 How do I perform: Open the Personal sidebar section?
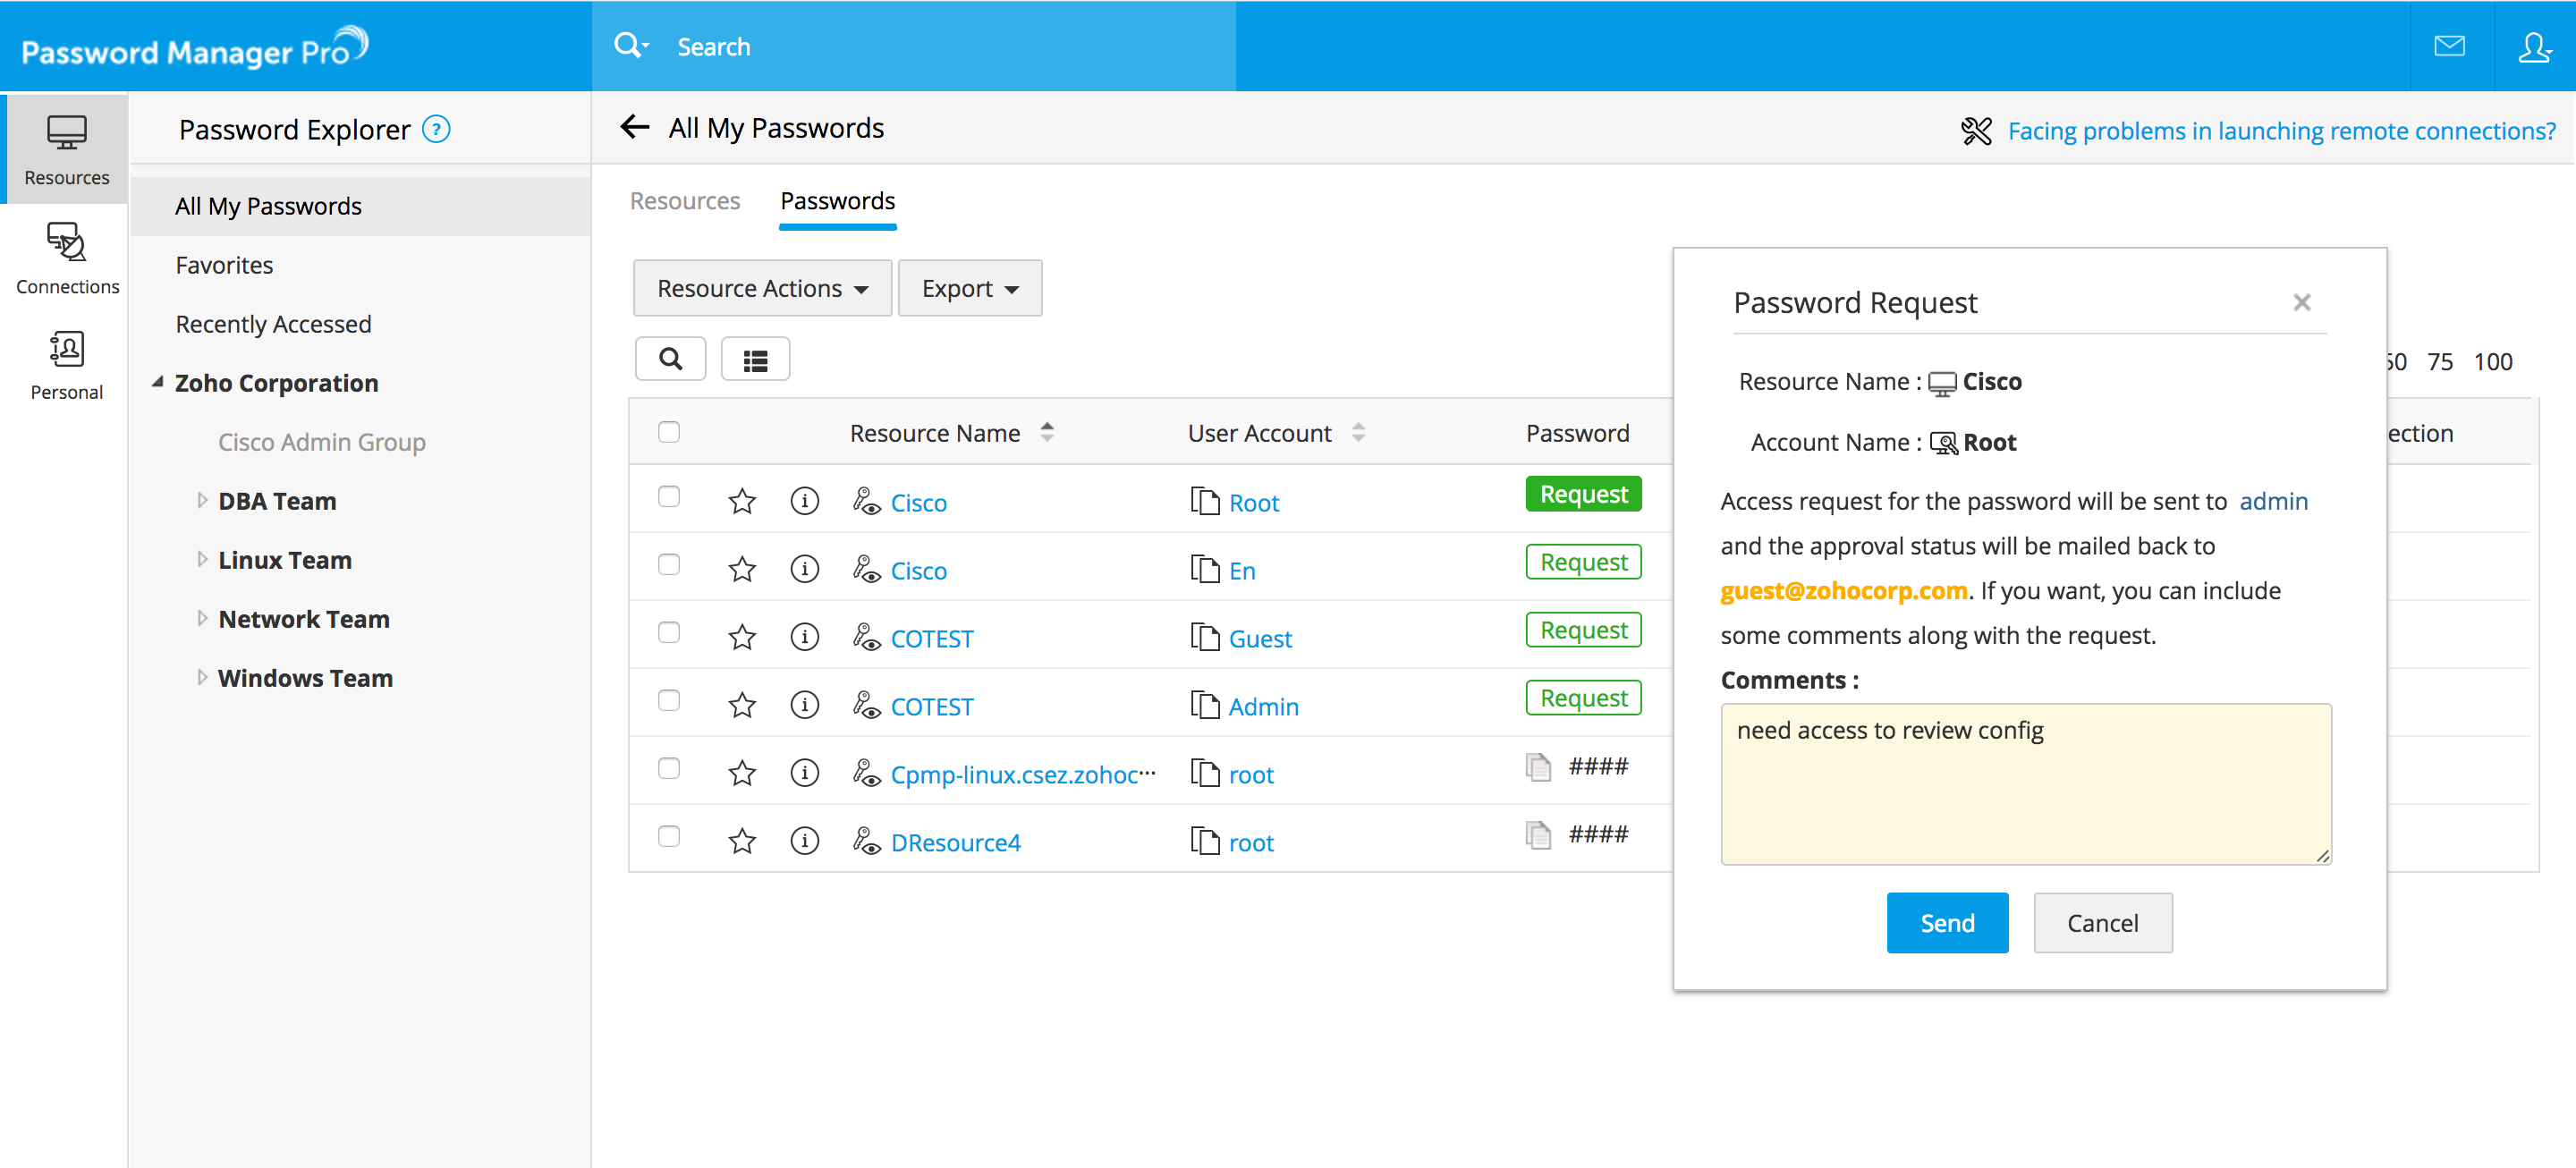click(67, 365)
